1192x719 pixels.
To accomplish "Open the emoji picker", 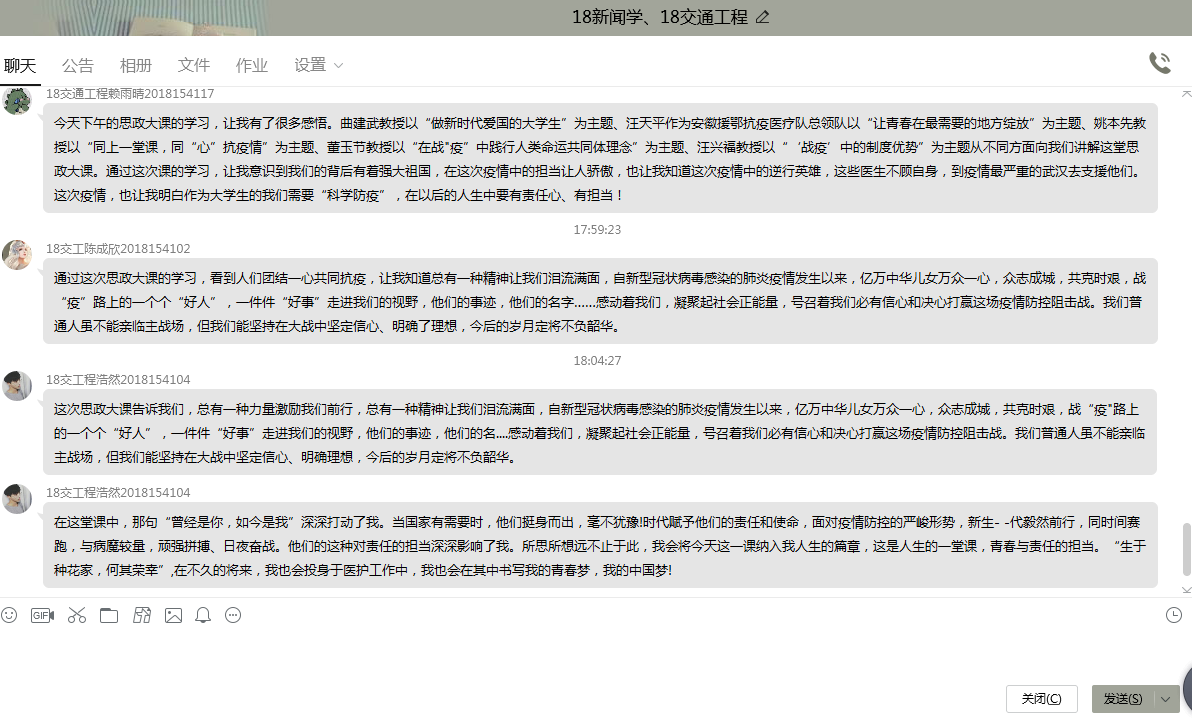I will click(x=10, y=615).
